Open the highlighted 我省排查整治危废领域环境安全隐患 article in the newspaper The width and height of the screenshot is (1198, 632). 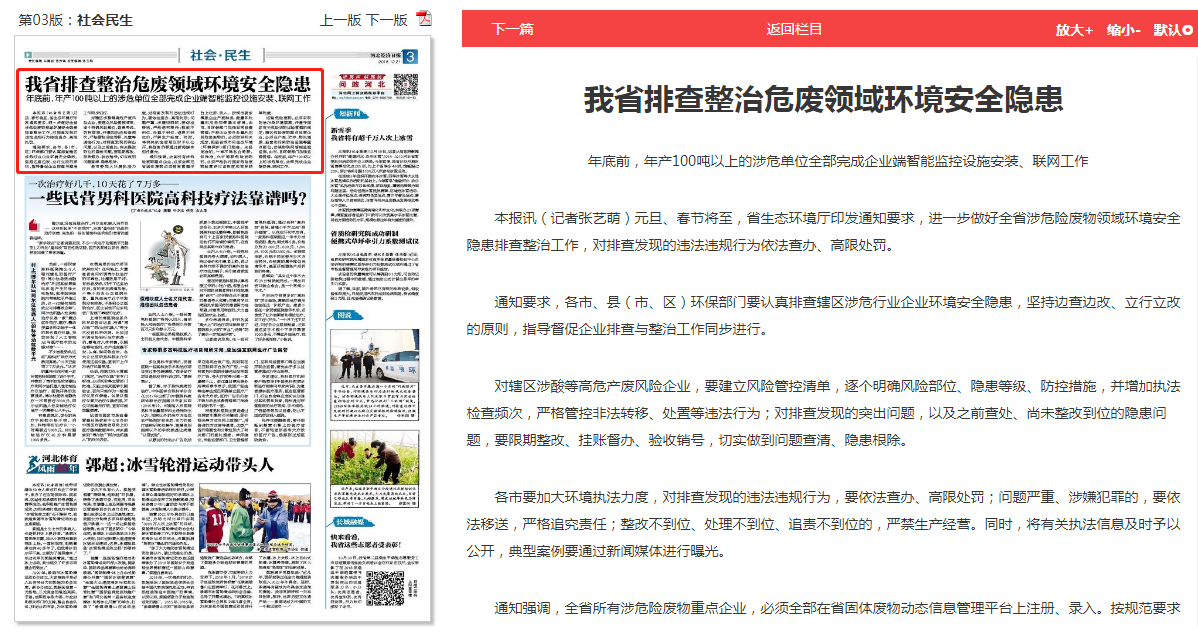pyautogui.click(x=170, y=121)
